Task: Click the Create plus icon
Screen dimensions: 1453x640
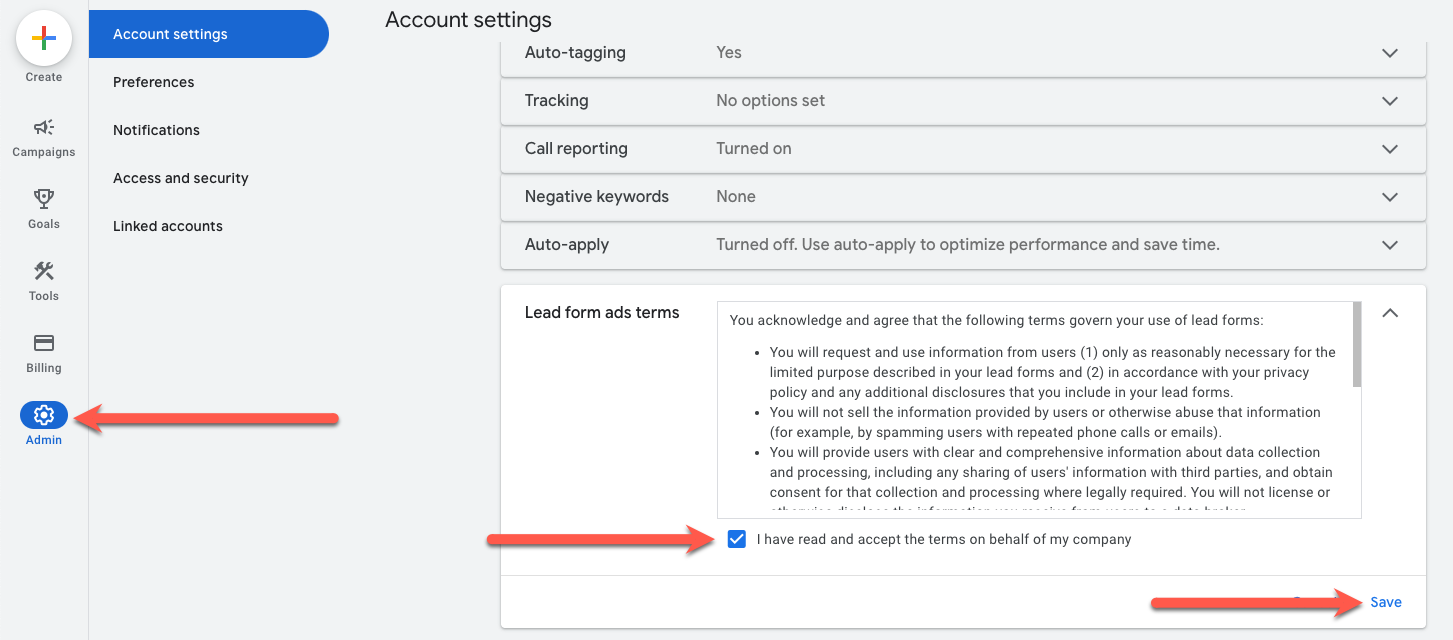Action: click(44, 39)
